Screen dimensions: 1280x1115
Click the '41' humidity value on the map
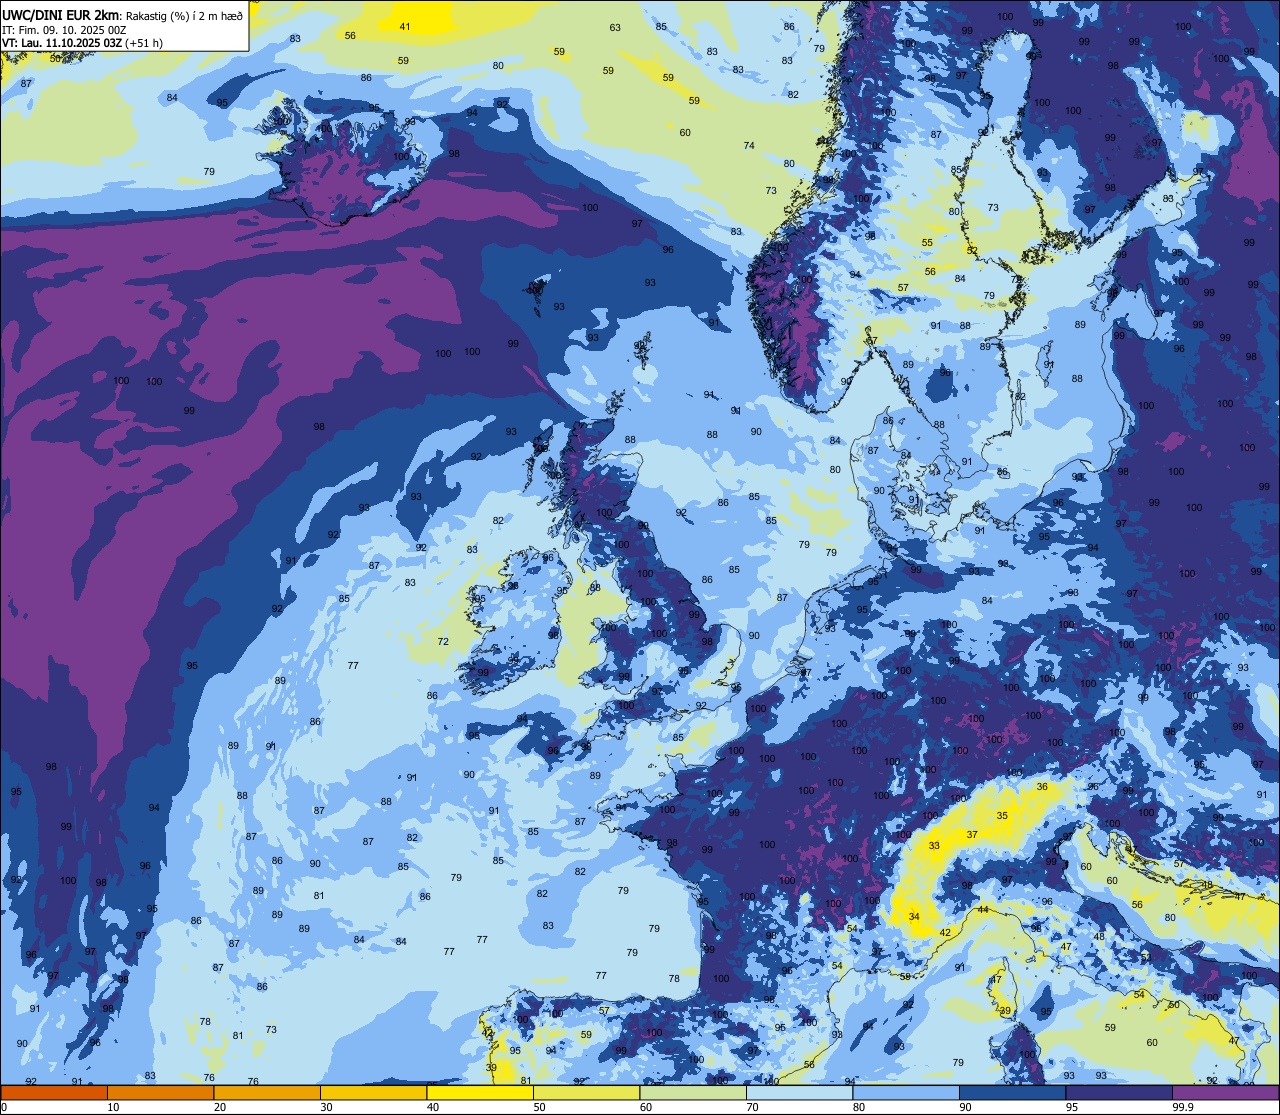click(x=405, y=26)
